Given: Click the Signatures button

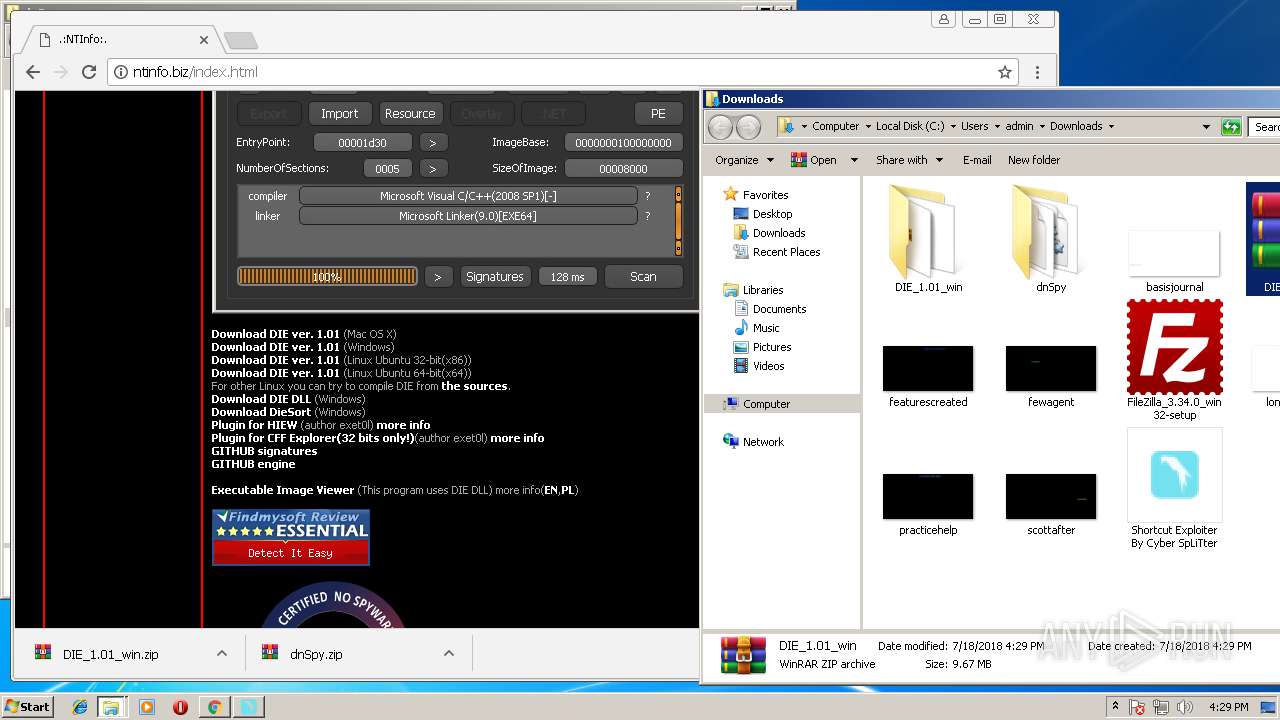Looking at the screenshot, I should pos(494,276).
